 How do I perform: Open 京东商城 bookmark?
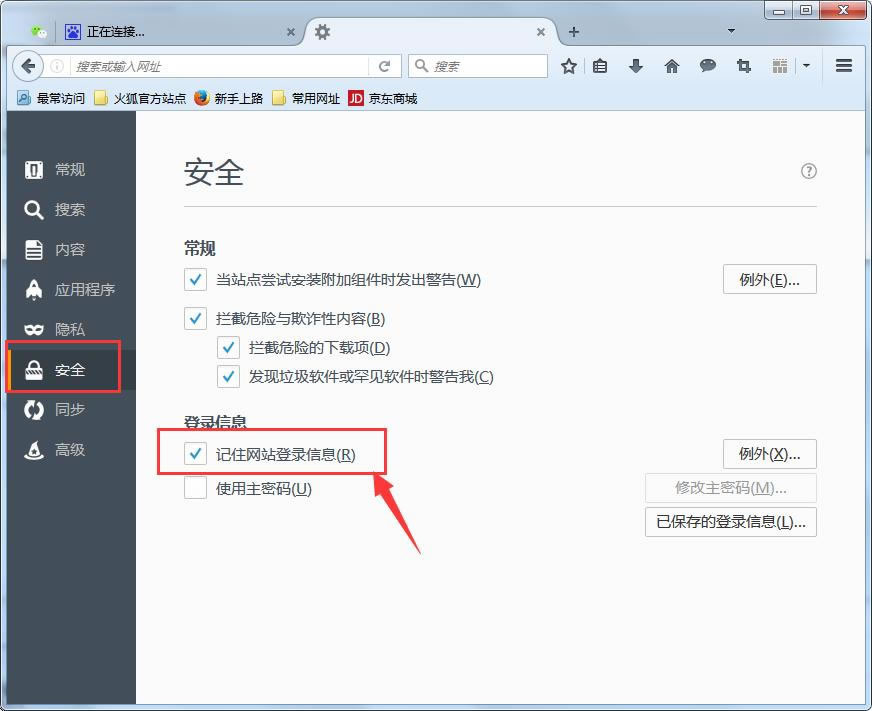coord(383,98)
